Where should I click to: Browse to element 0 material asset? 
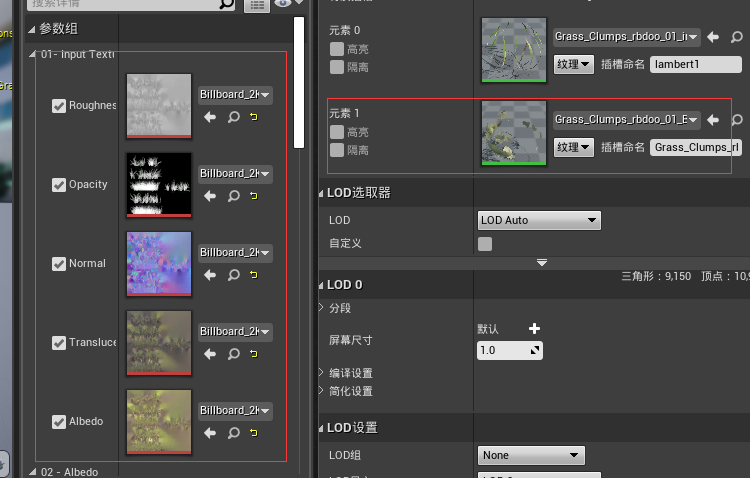tap(737, 37)
